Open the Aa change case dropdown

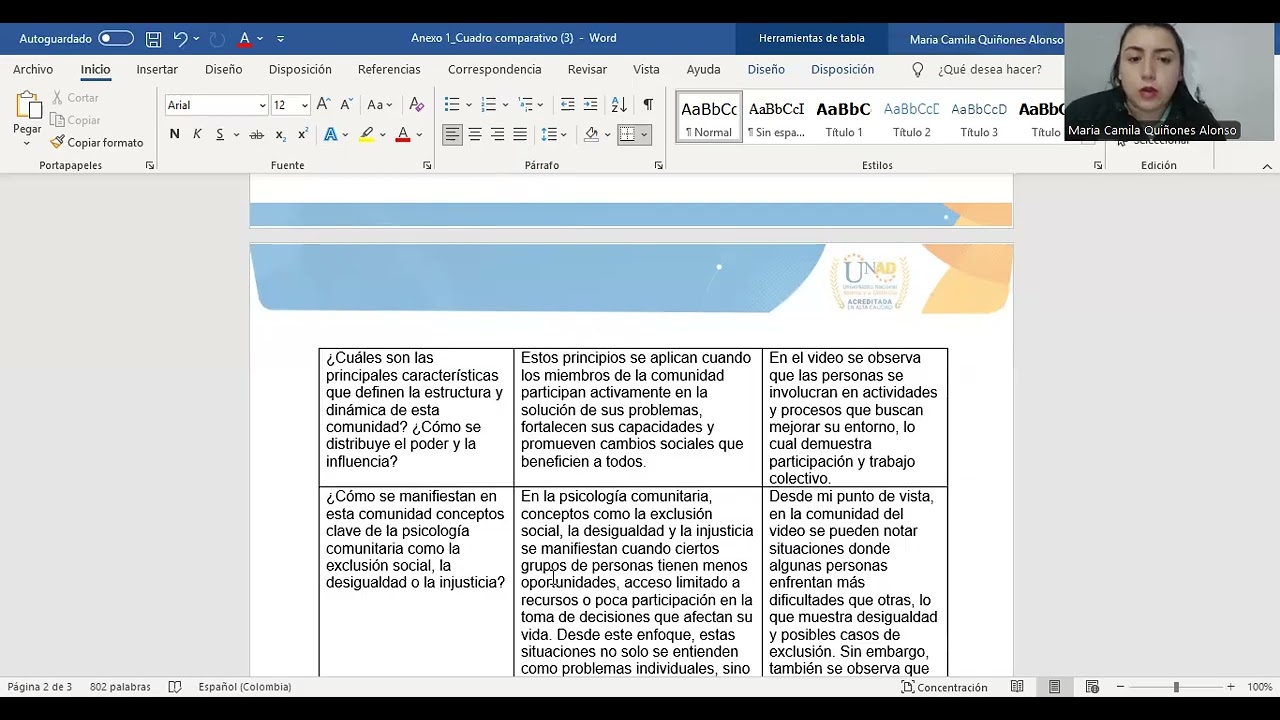pyautogui.click(x=379, y=104)
